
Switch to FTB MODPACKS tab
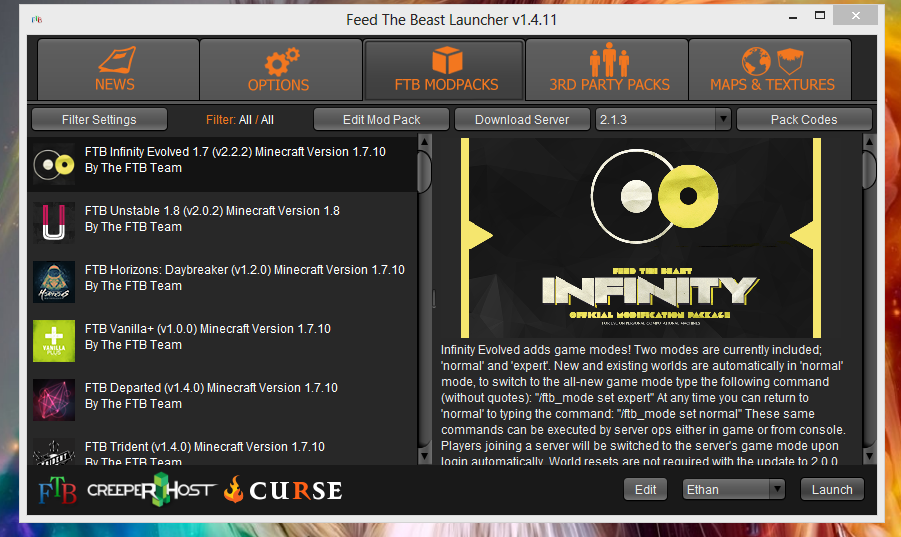pyautogui.click(x=444, y=69)
